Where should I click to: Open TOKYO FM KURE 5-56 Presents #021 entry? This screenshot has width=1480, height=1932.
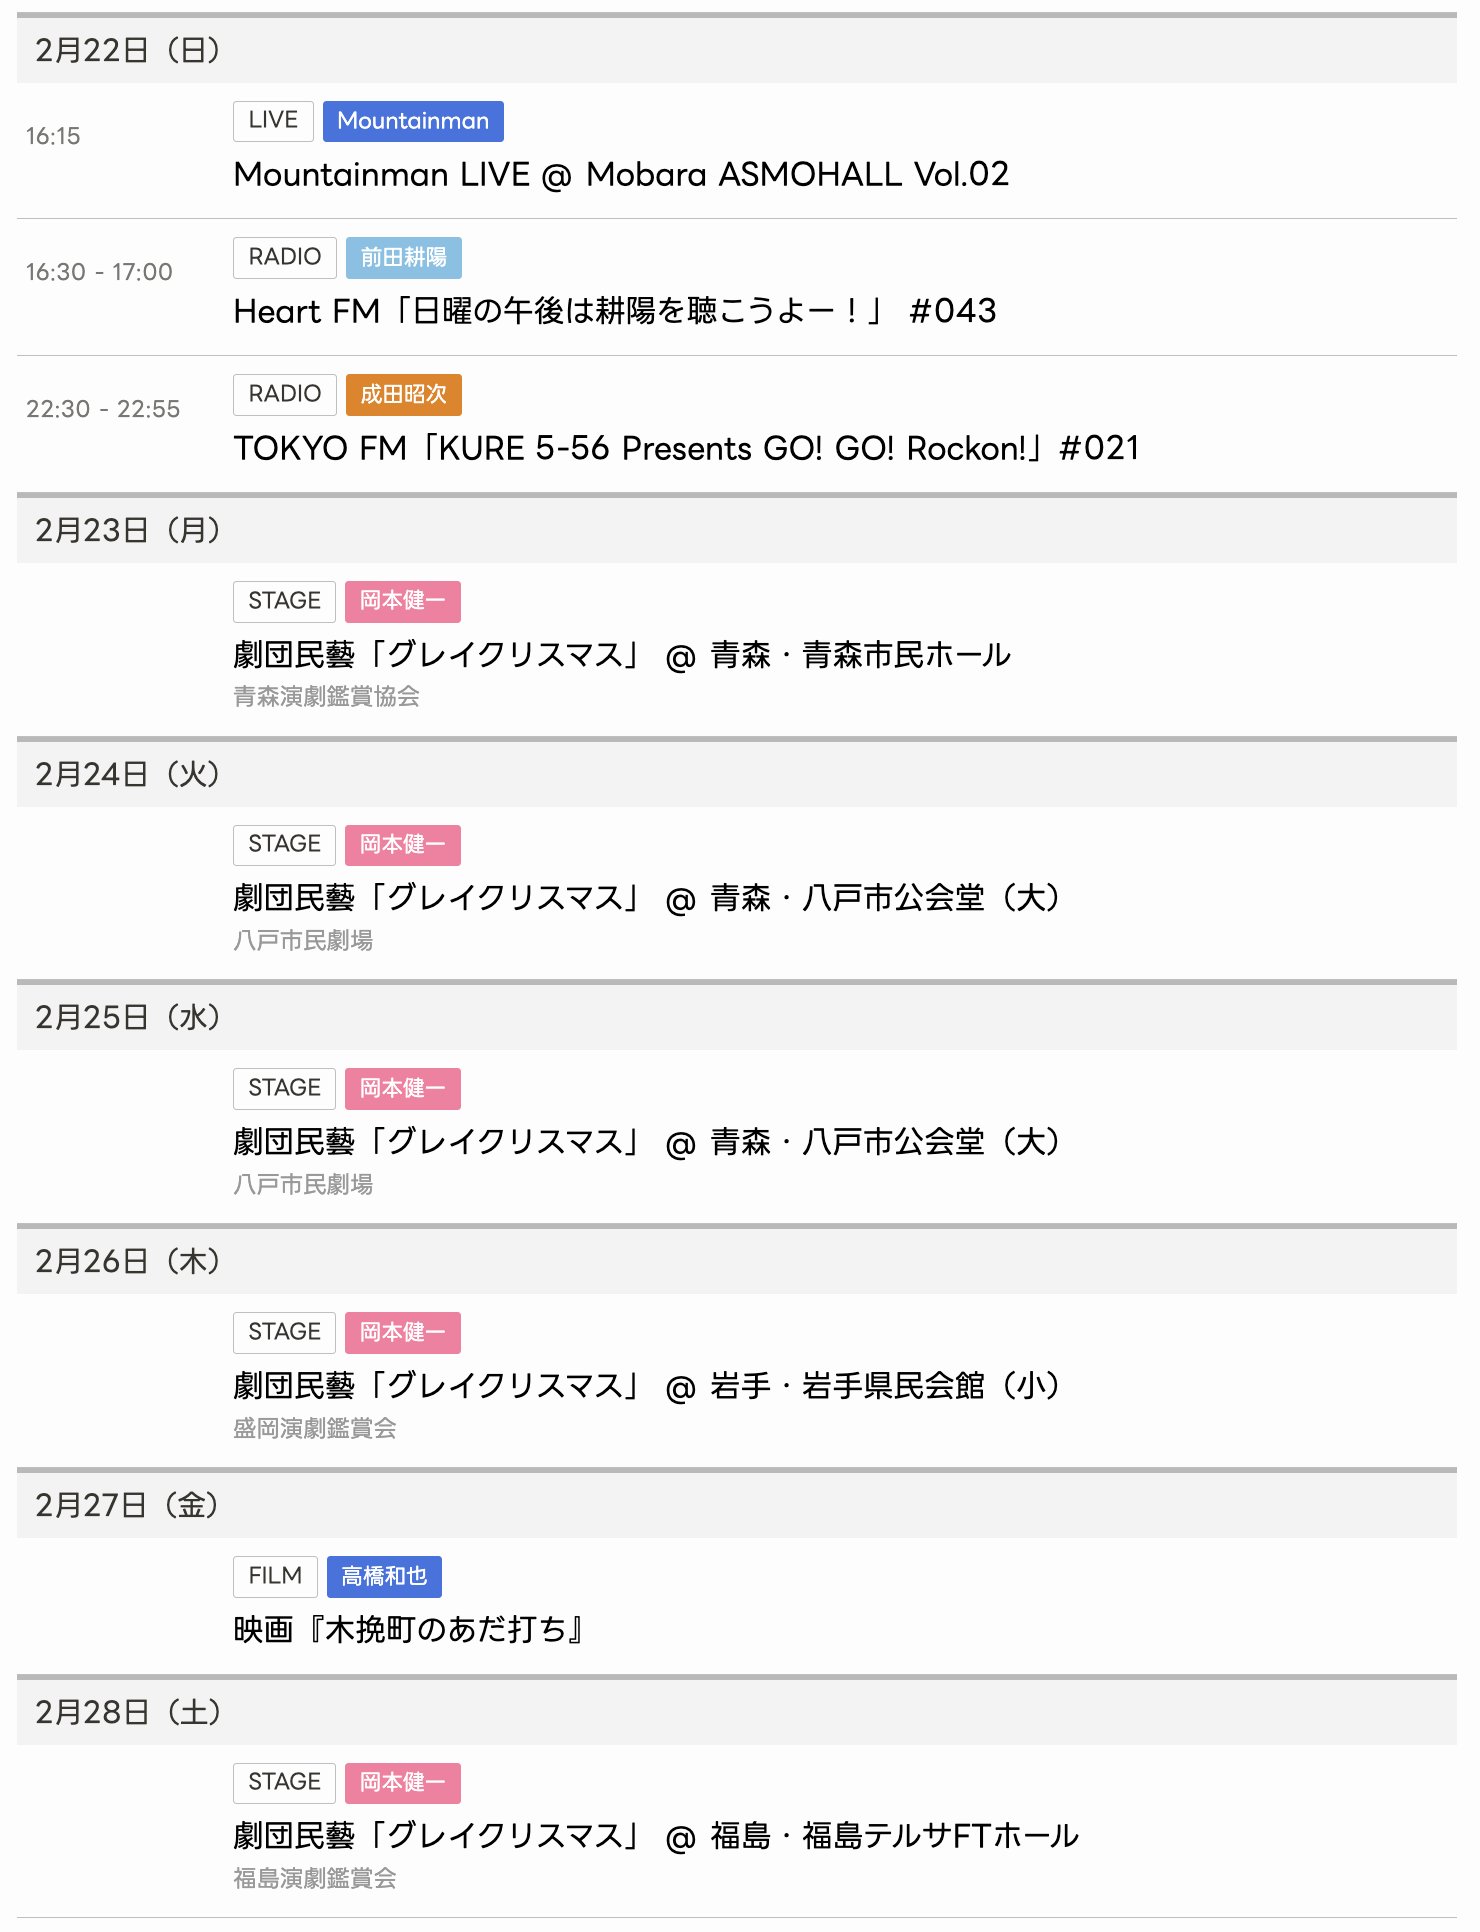click(x=686, y=448)
